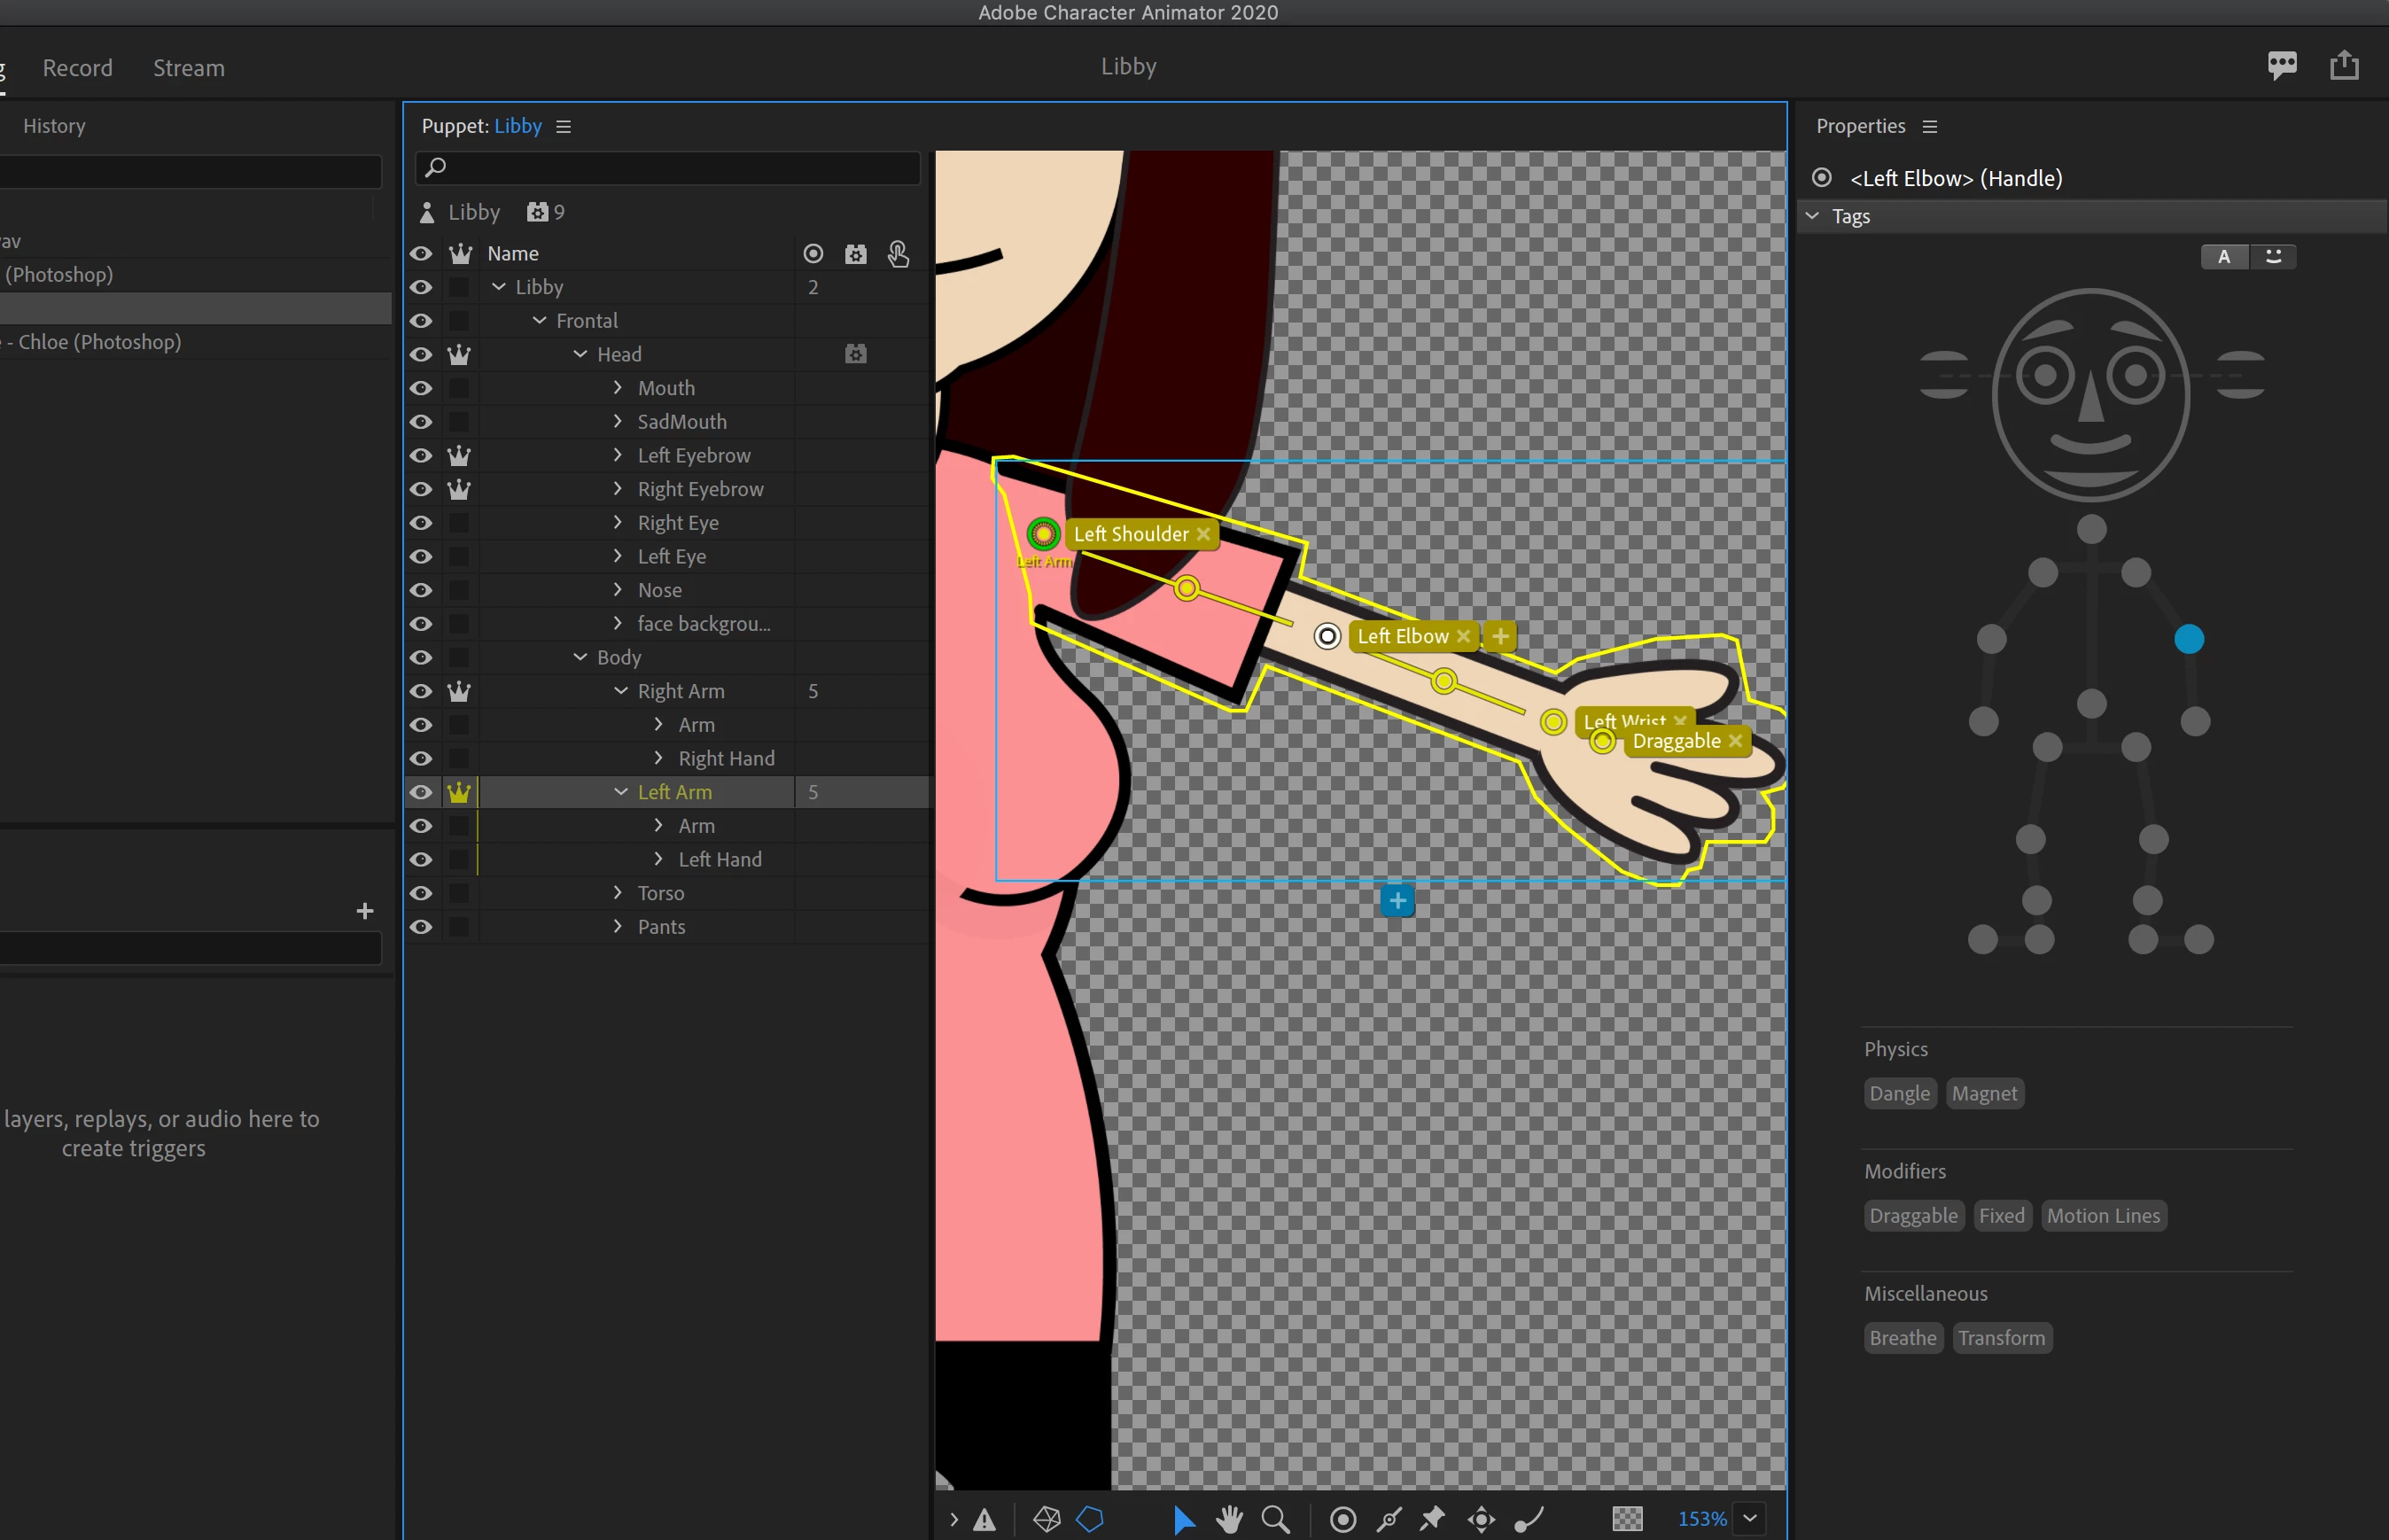
Task: Select the Dragger tool
Action: 1481,1519
